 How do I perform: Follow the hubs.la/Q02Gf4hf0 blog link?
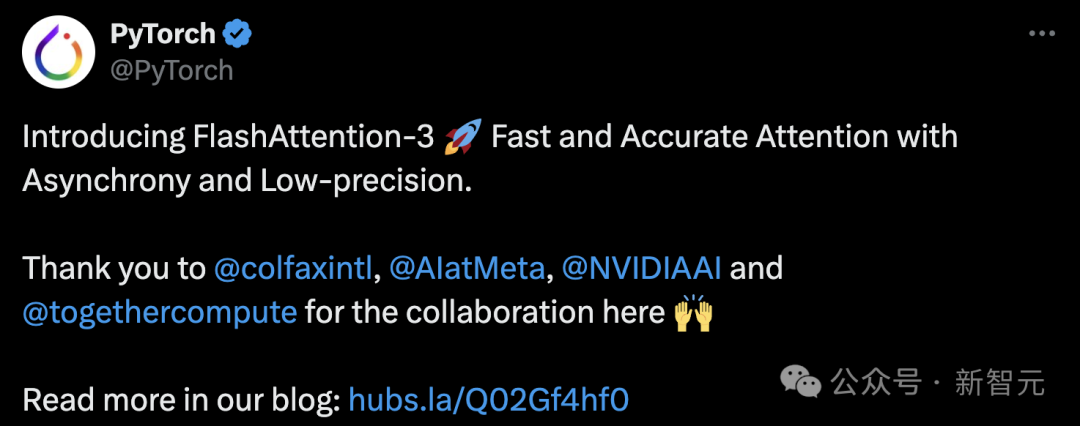489,400
